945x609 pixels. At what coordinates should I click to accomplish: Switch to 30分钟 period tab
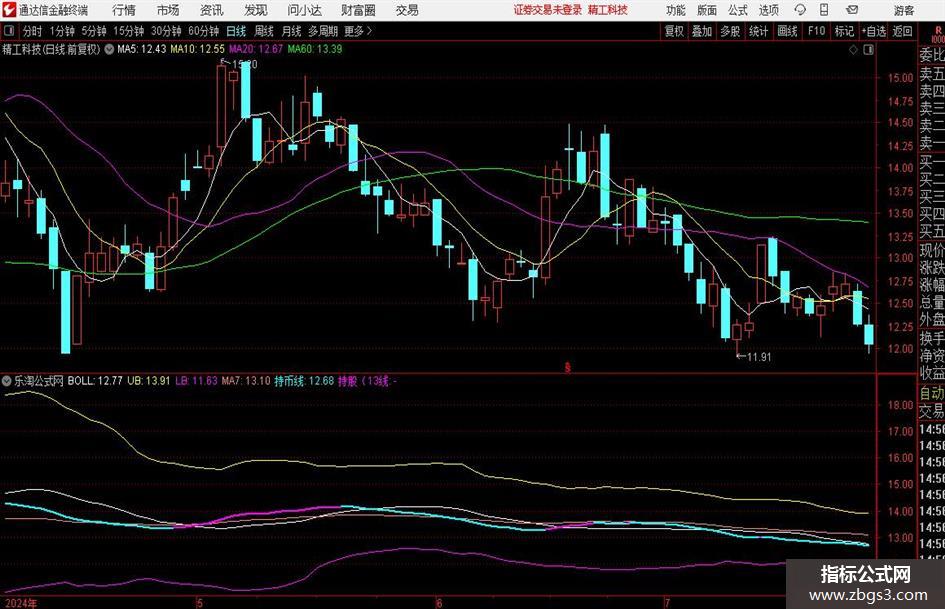pyautogui.click(x=166, y=31)
